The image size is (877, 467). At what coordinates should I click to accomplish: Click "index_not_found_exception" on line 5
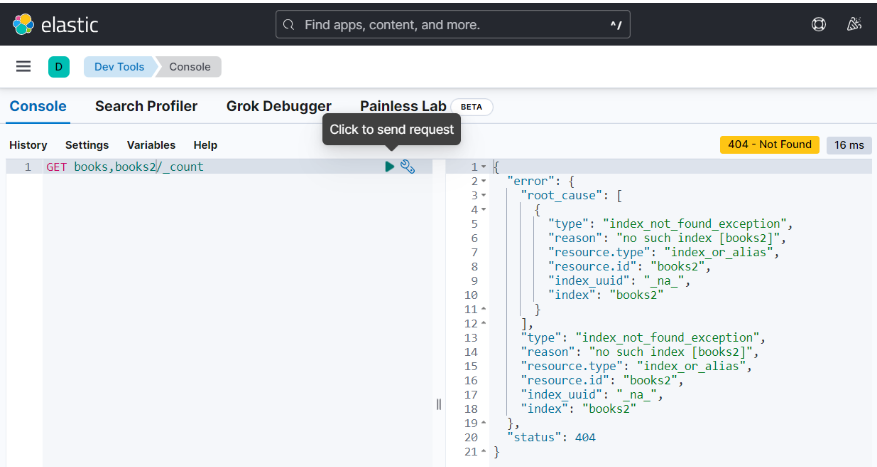694,224
